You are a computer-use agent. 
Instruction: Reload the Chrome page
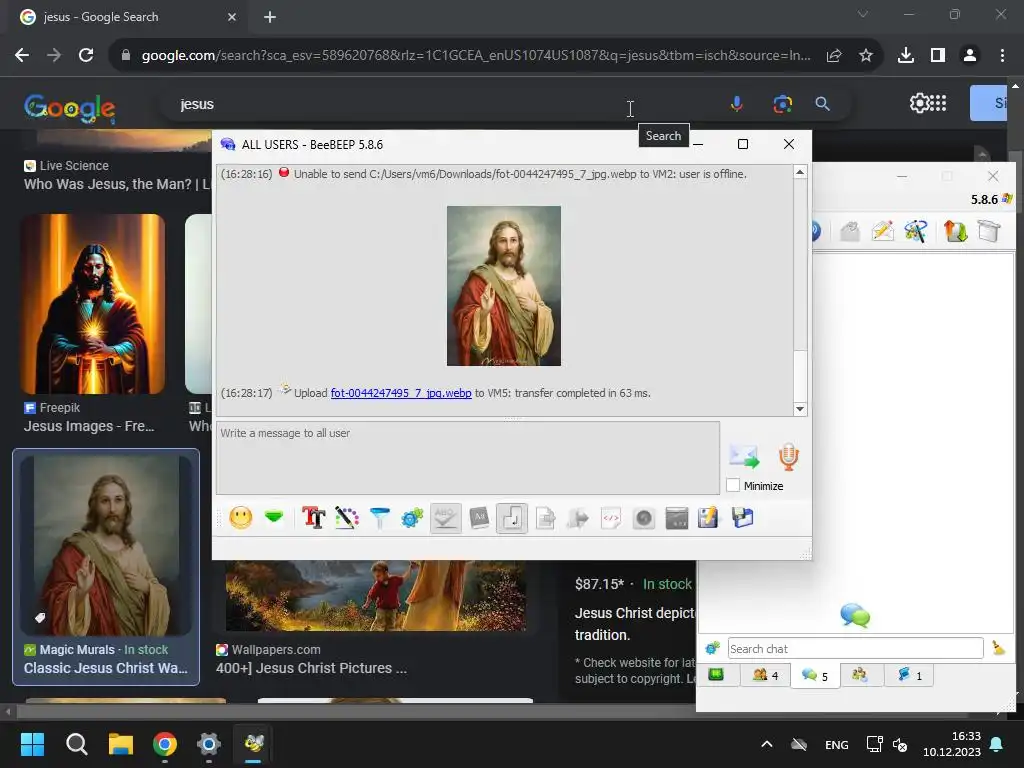click(86, 56)
